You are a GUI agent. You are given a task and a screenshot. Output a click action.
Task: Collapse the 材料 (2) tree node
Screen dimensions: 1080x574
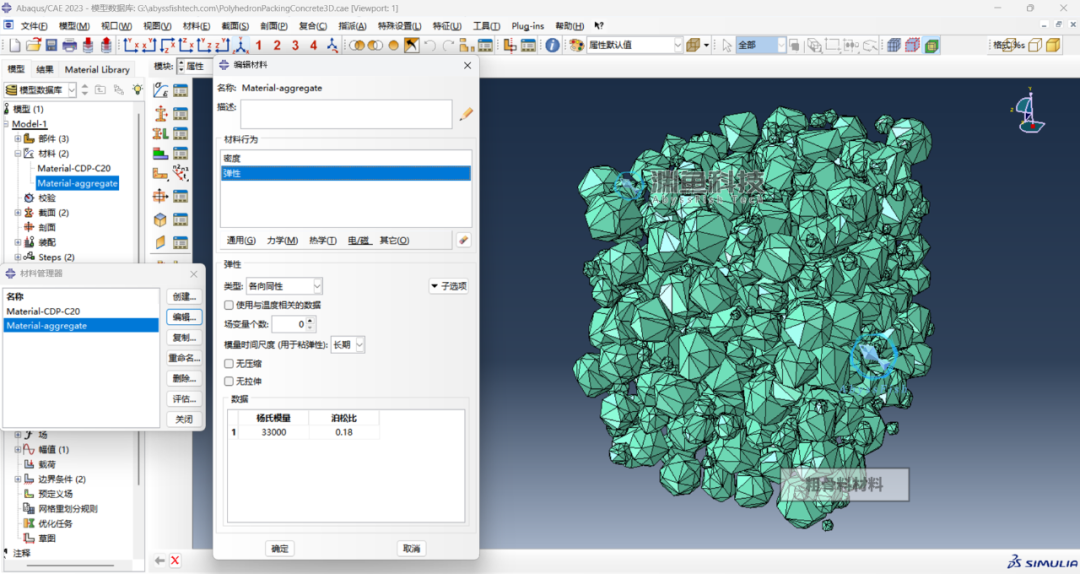18,154
